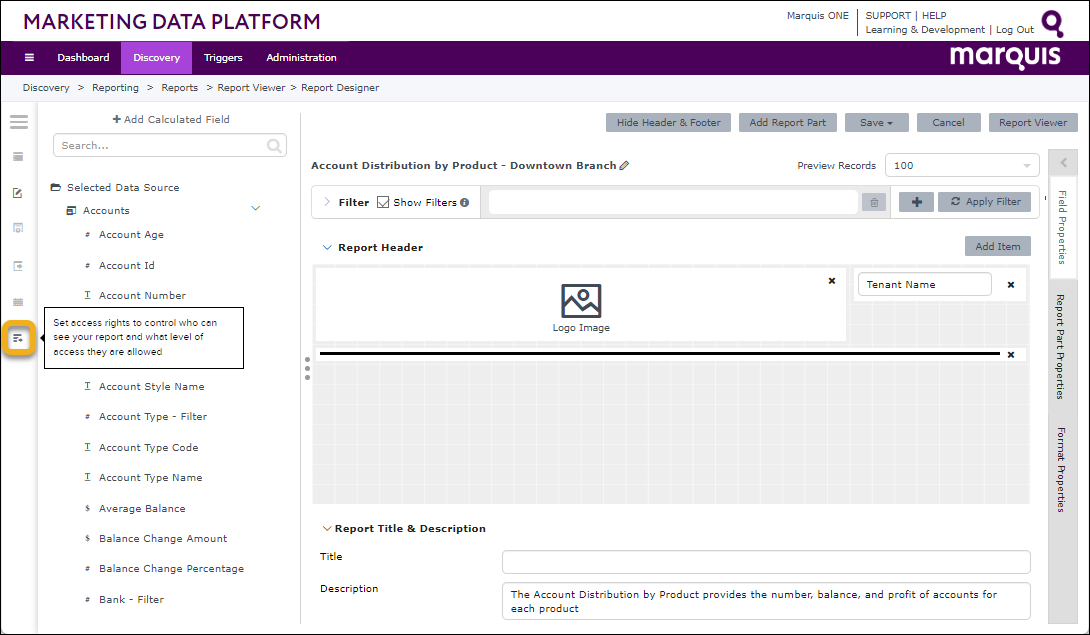The height and width of the screenshot is (635, 1090).
Task: Open the Format Properties side tab
Action: [1061, 470]
